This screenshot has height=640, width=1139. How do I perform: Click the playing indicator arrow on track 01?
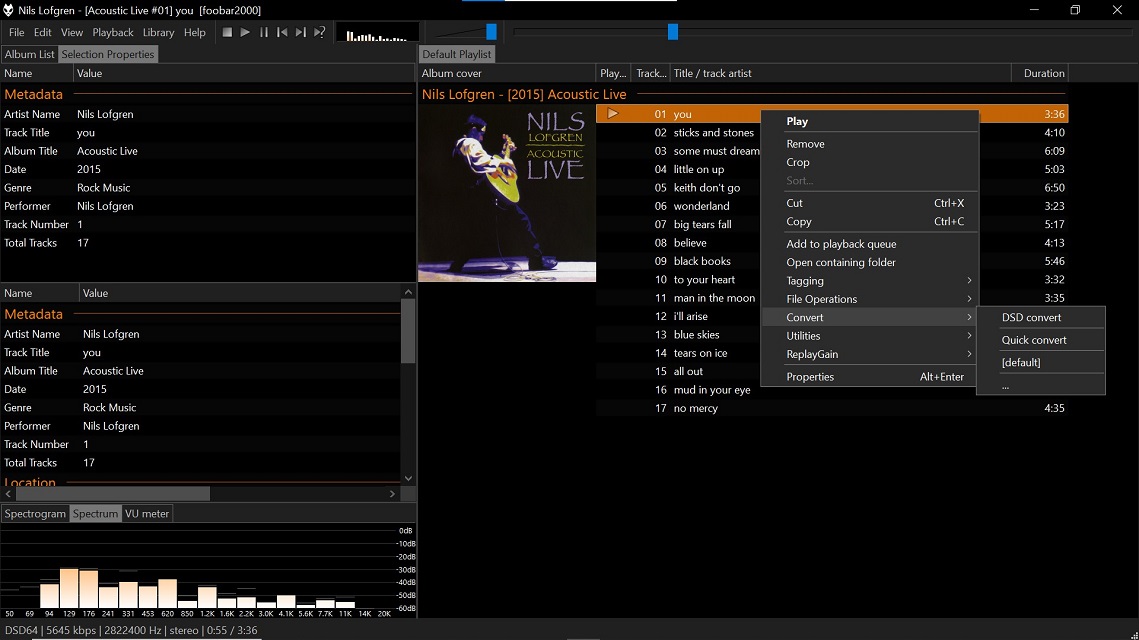point(613,114)
